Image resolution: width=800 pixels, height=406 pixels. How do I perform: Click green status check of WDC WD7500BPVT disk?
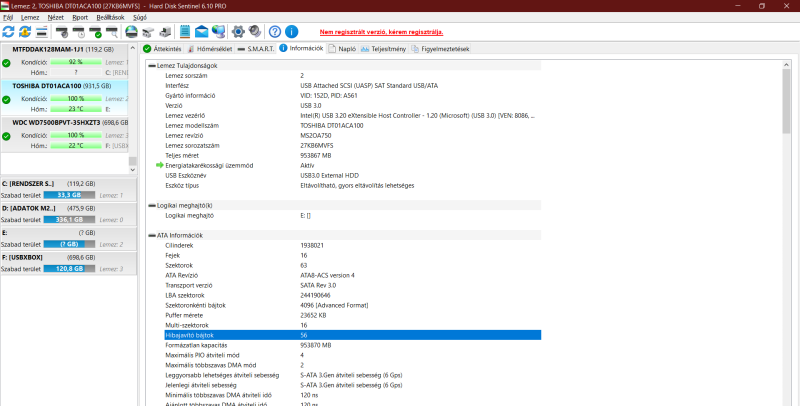(x=6, y=137)
